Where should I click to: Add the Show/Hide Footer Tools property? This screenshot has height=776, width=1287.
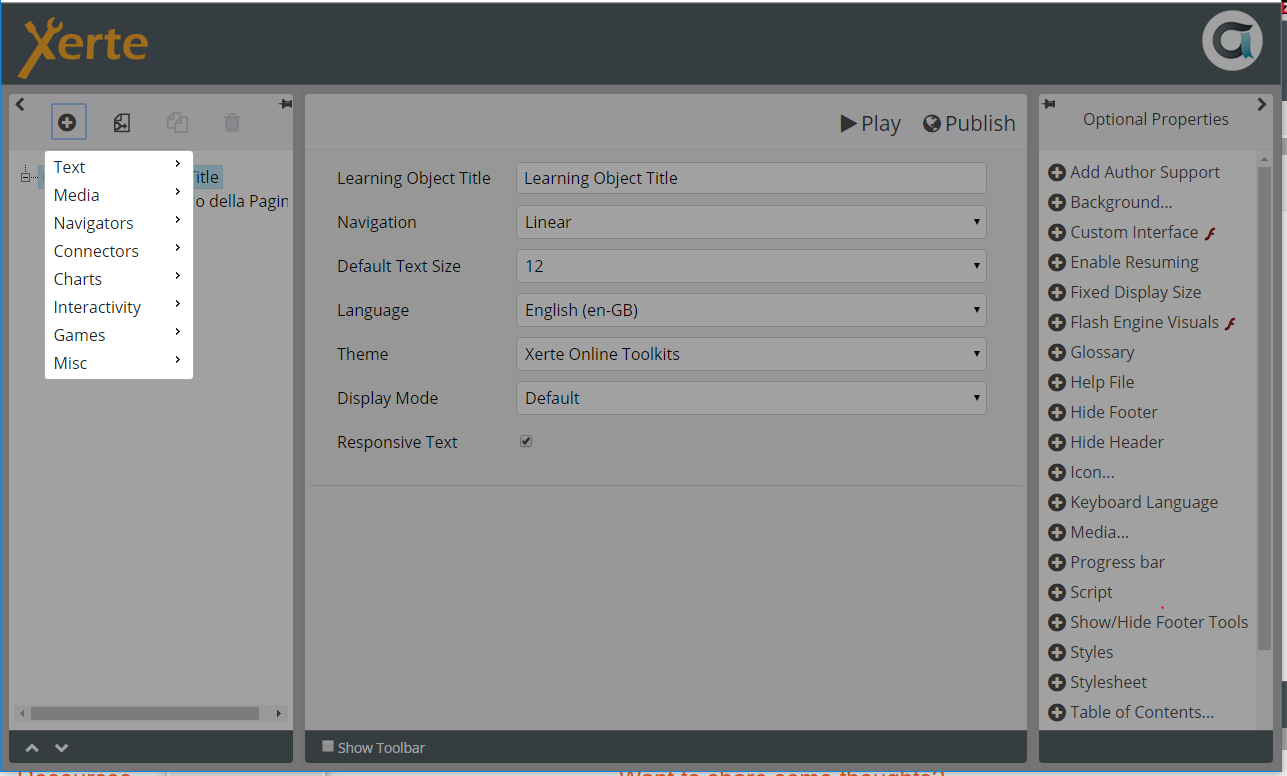point(1148,622)
